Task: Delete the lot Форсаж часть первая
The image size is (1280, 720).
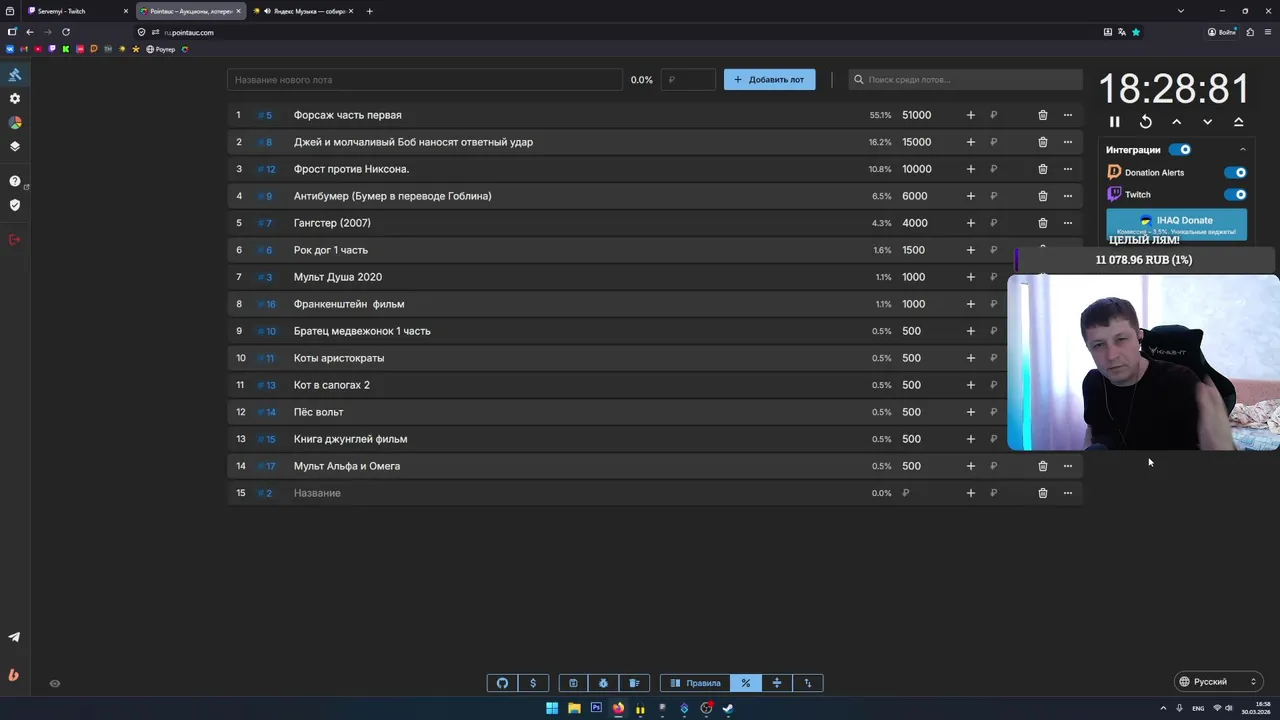Action: click(x=1042, y=115)
